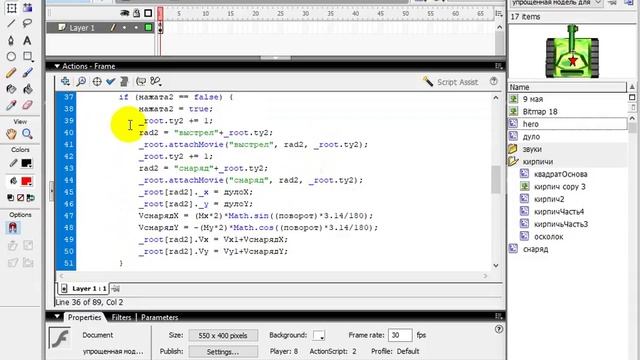Collapse the кирпичи library folder

(513, 162)
